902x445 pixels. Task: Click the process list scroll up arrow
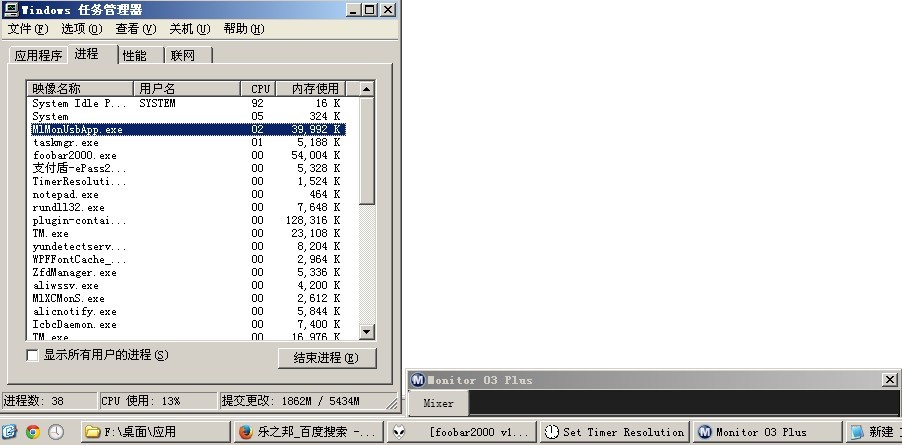[x=367, y=89]
